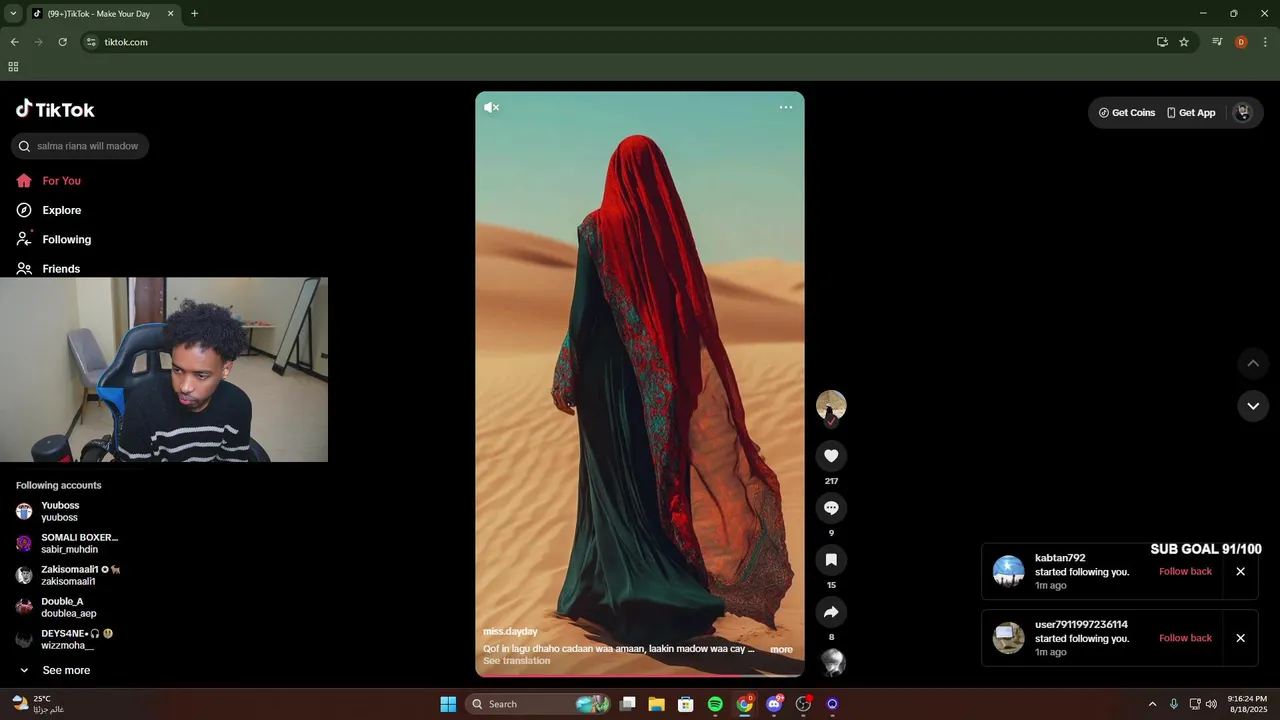Open the spinning sound disc icon
This screenshot has width=1280, height=720.
point(832,662)
